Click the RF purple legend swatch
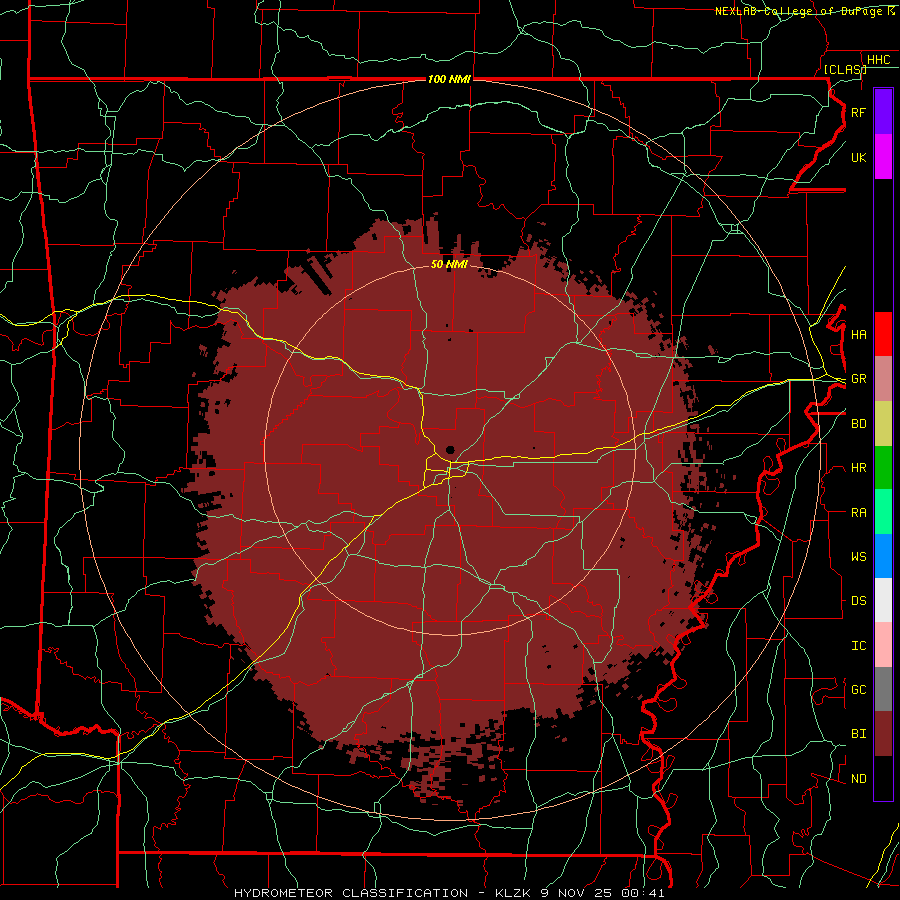 click(x=883, y=112)
